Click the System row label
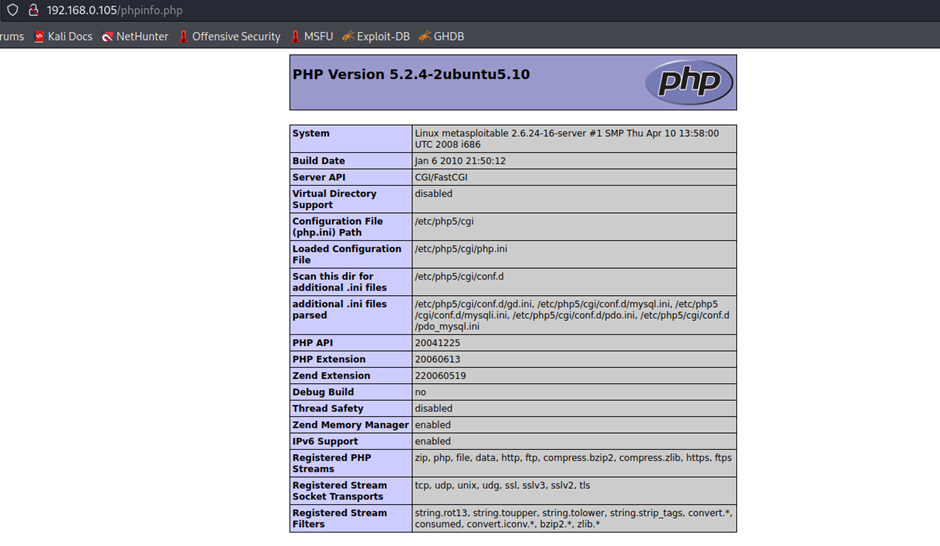The height and width of the screenshot is (546, 940). [x=311, y=133]
